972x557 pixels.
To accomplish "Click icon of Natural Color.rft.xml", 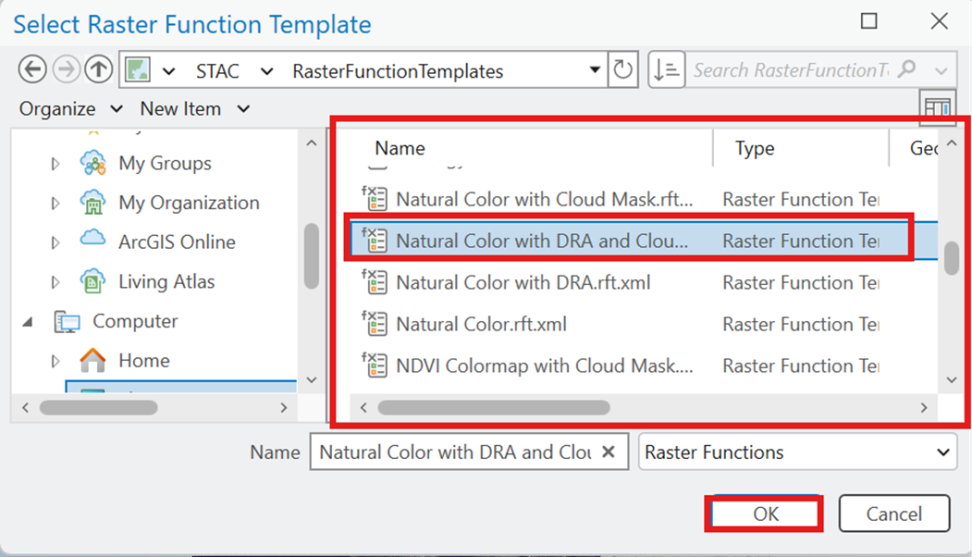I will [374, 323].
